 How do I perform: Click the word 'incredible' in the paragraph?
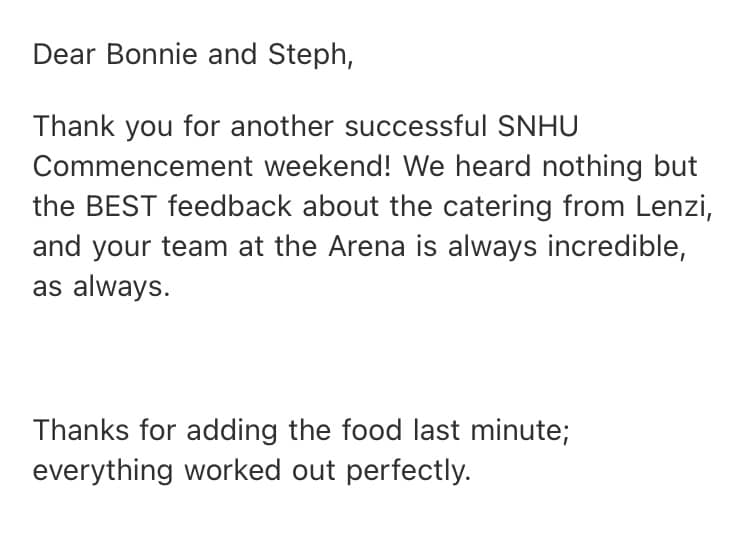(x=614, y=247)
